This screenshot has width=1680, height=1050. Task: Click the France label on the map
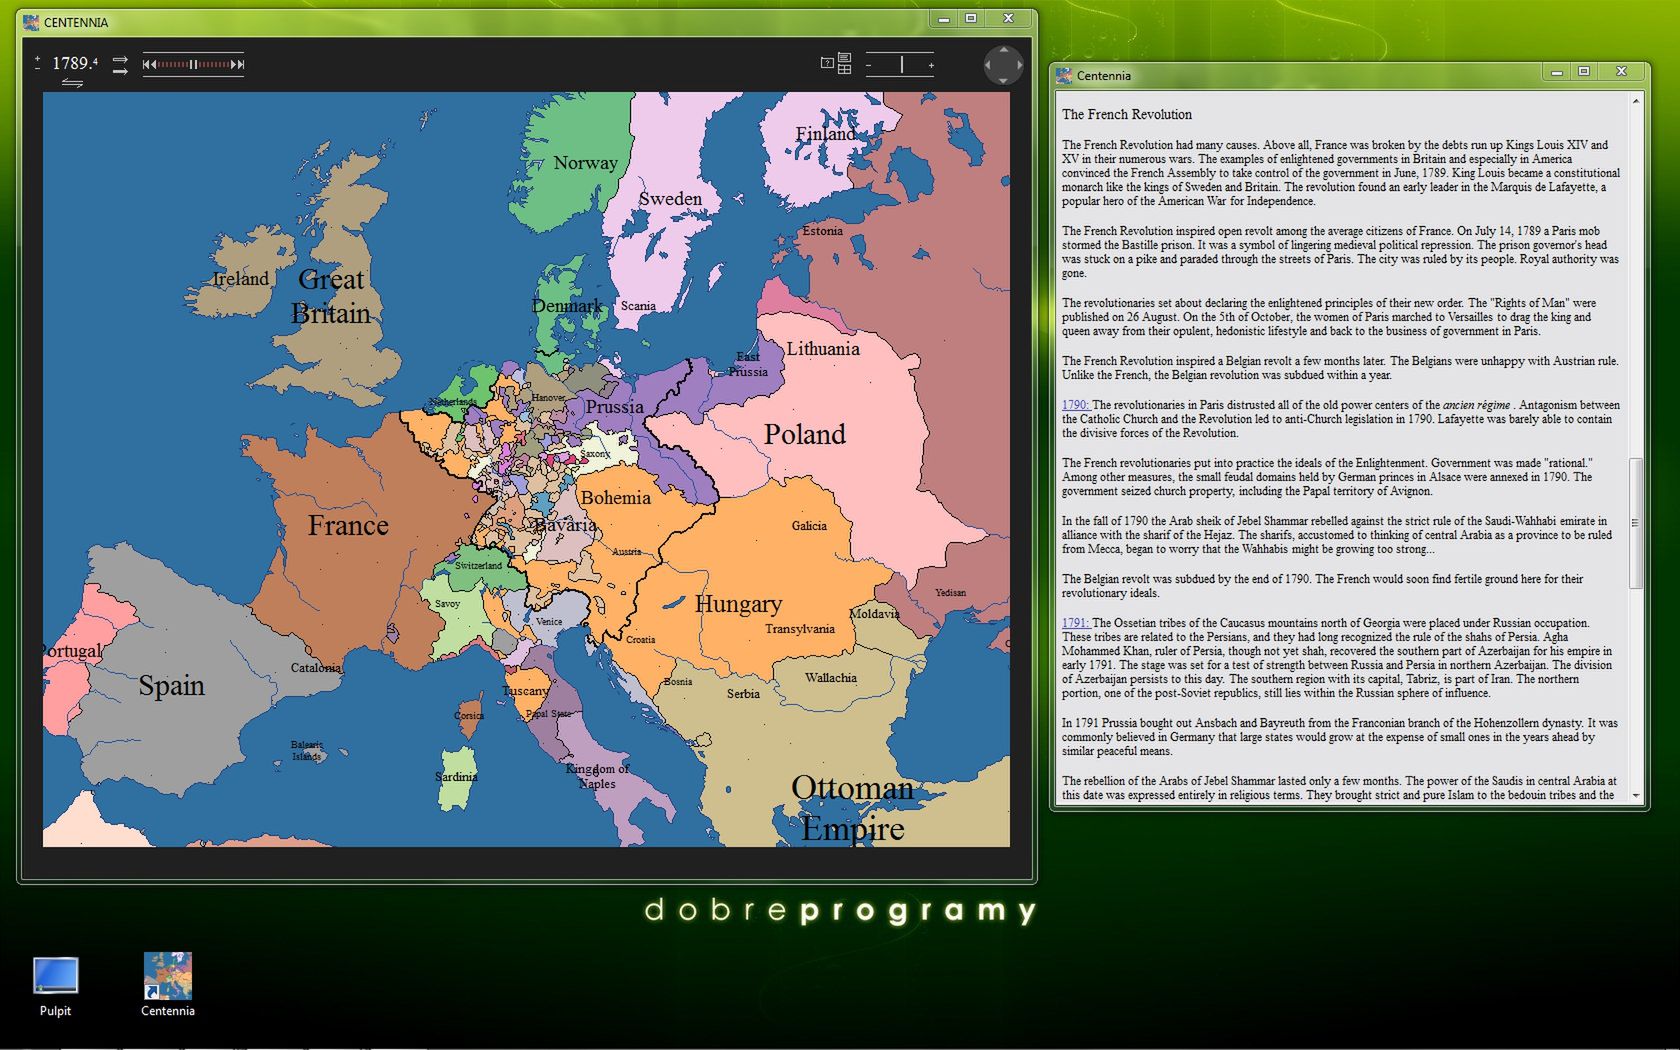coord(348,525)
